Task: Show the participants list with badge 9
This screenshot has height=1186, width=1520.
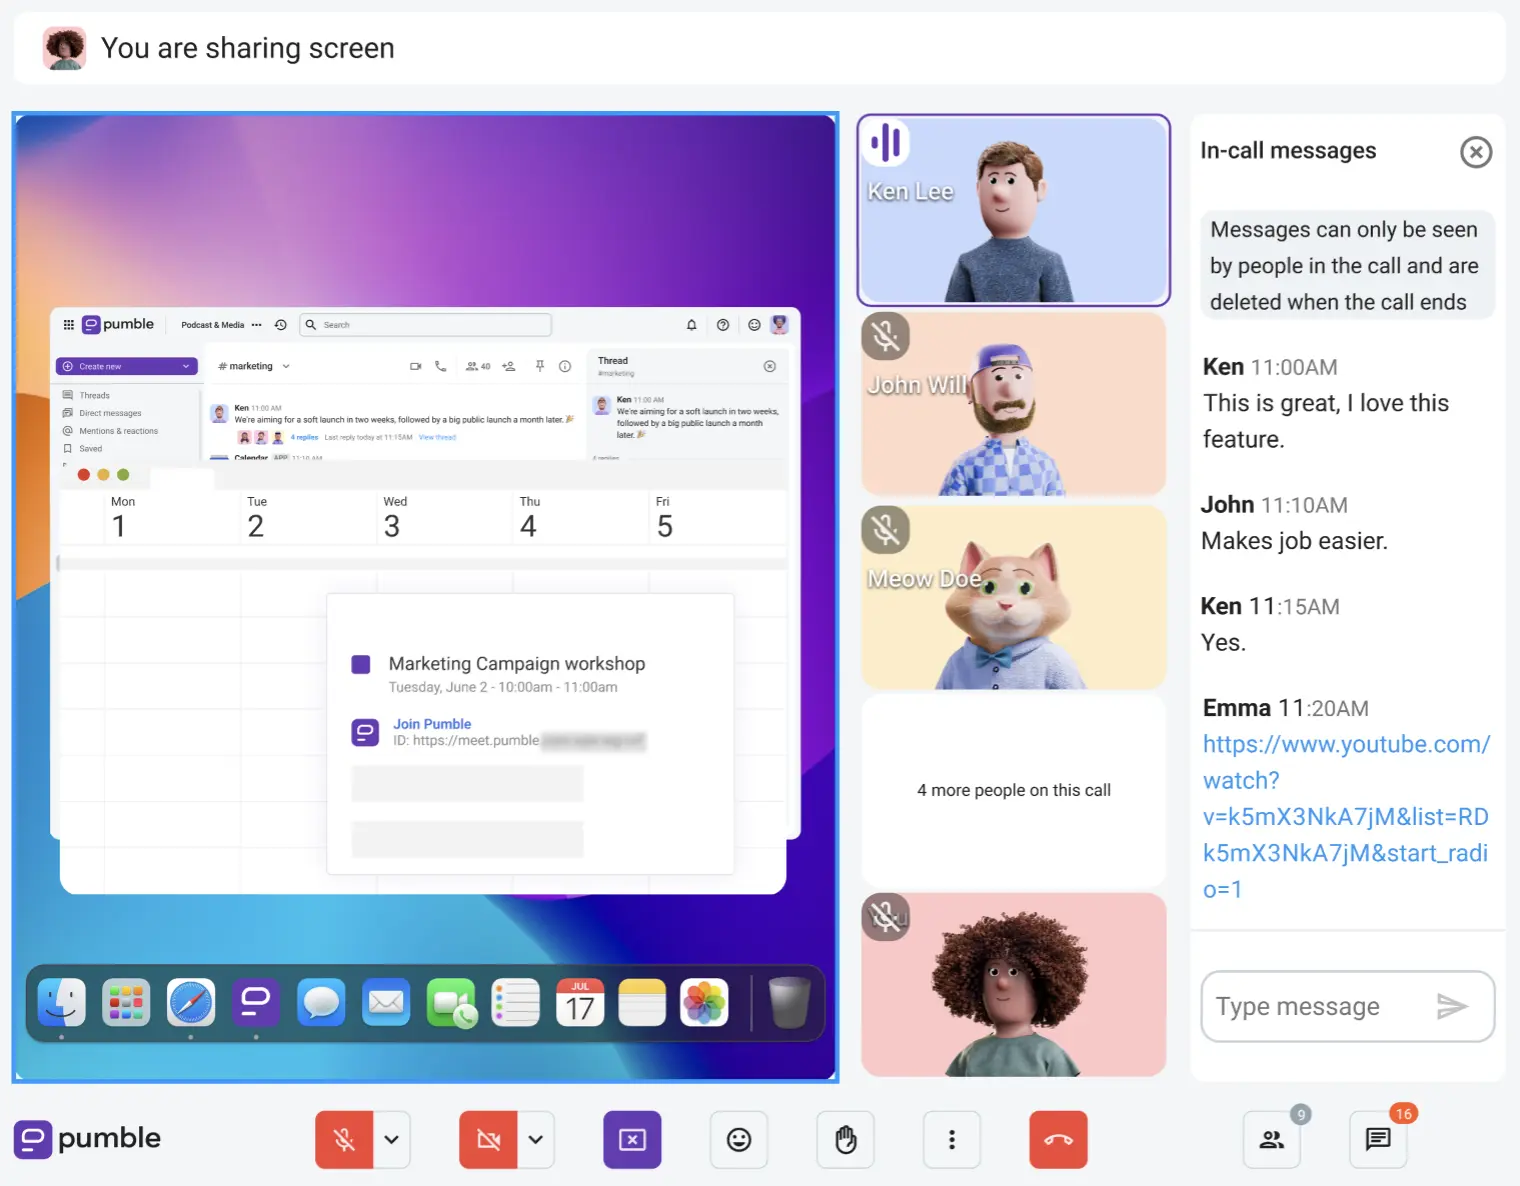Action: [x=1272, y=1139]
